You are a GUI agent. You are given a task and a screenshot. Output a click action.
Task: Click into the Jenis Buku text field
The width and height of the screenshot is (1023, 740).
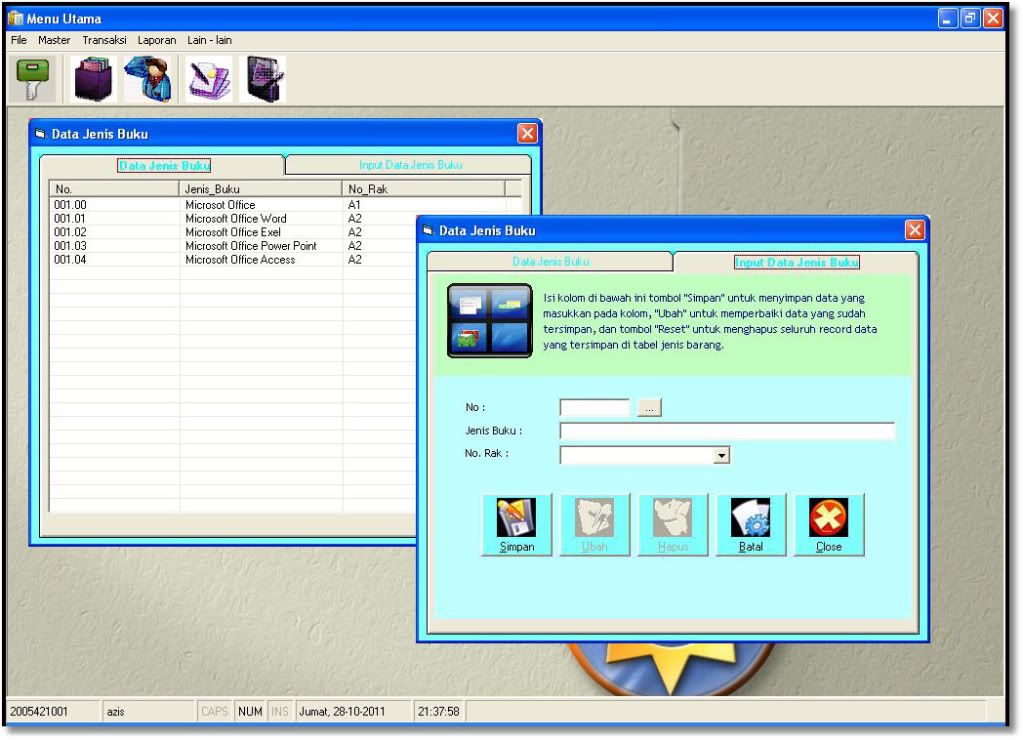[x=727, y=431]
